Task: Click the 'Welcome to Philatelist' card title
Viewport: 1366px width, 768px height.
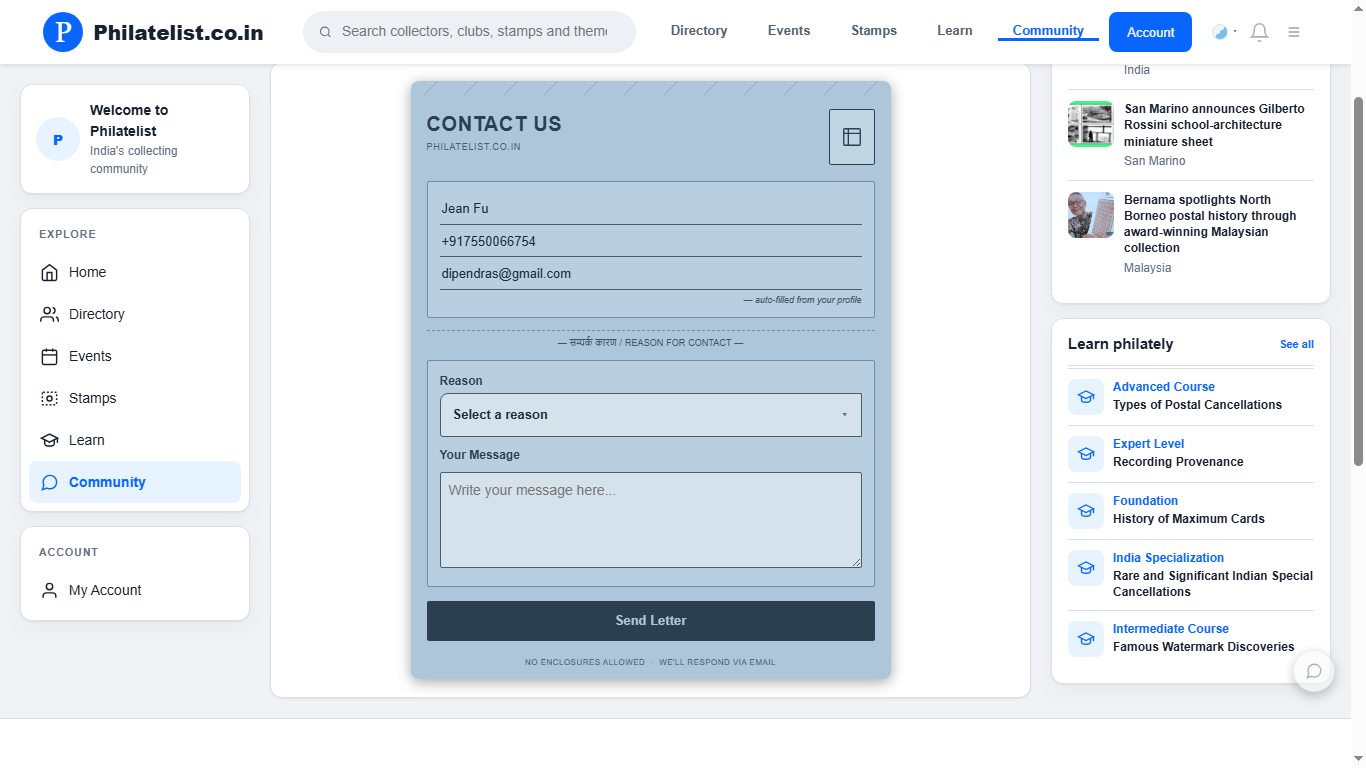Action: [129, 121]
